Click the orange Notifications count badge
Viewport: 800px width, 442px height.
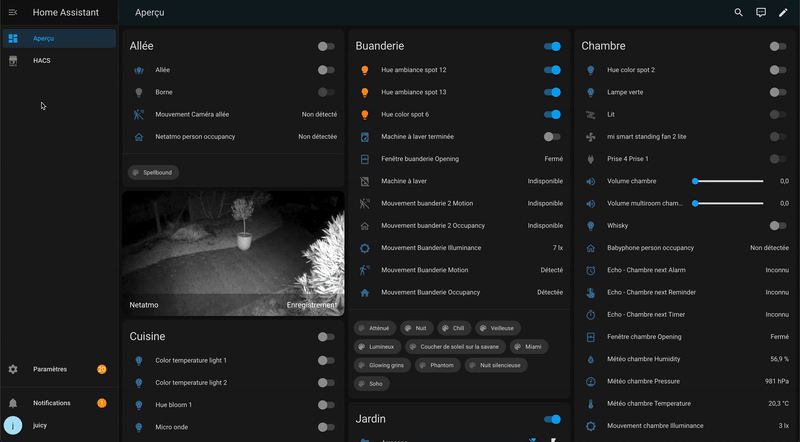[102, 403]
